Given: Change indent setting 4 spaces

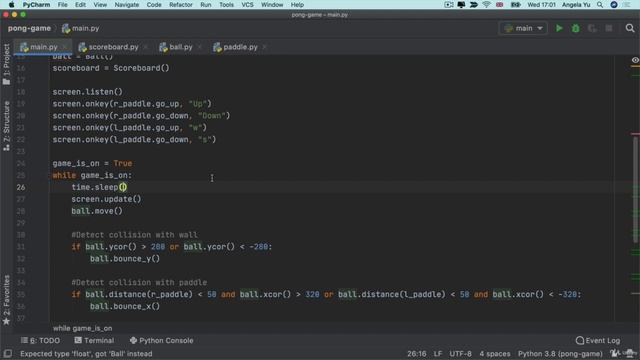Looking at the screenshot, I should (x=495, y=354).
